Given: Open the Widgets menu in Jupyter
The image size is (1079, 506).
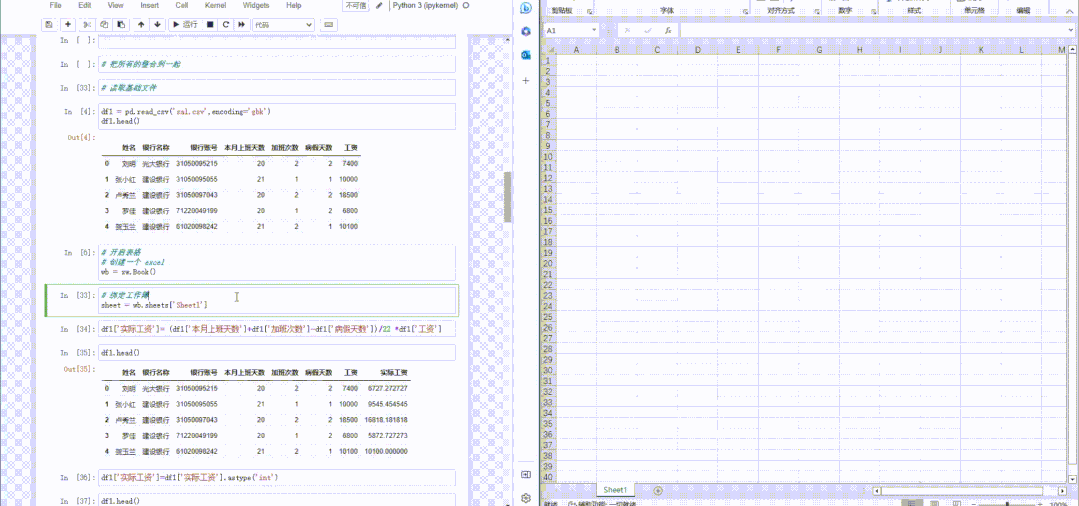Looking at the screenshot, I should (x=256, y=5).
